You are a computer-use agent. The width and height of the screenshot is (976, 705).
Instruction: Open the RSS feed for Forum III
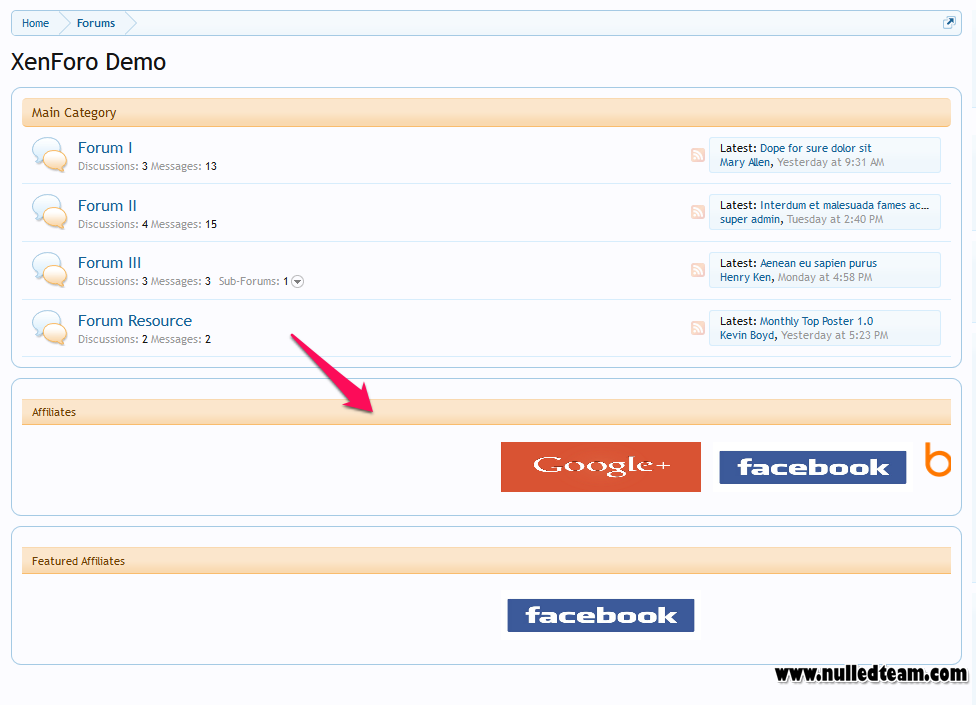click(698, 270)
